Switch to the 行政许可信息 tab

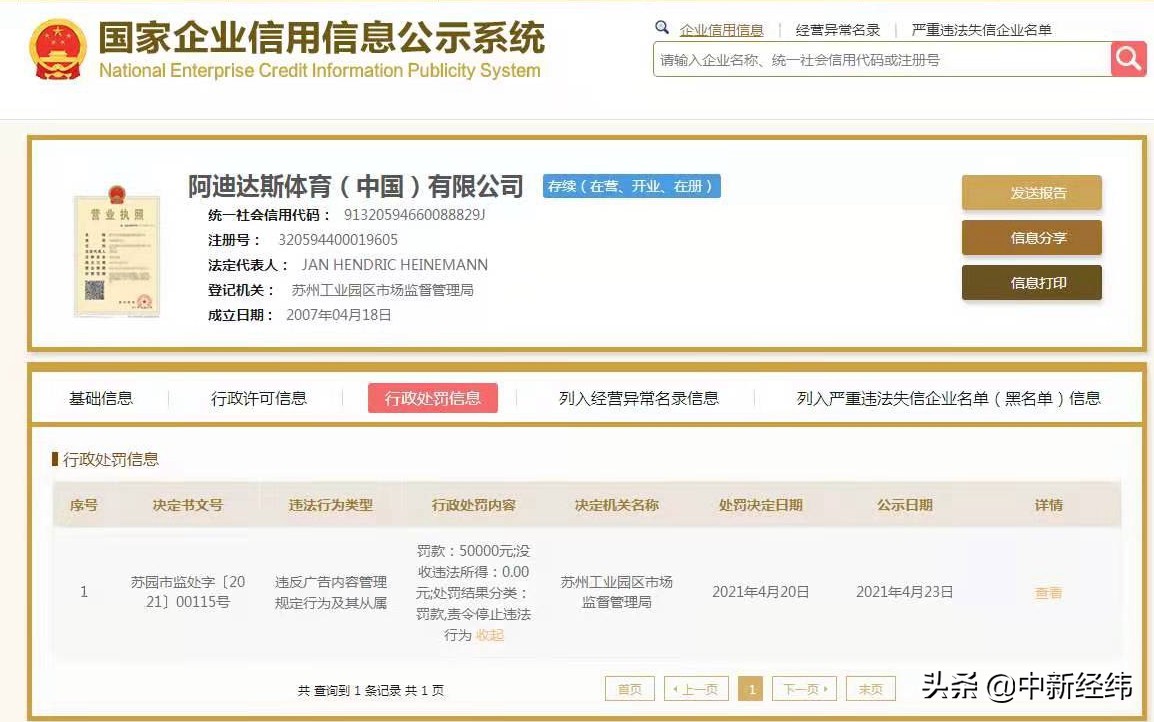tap(258, 398)
